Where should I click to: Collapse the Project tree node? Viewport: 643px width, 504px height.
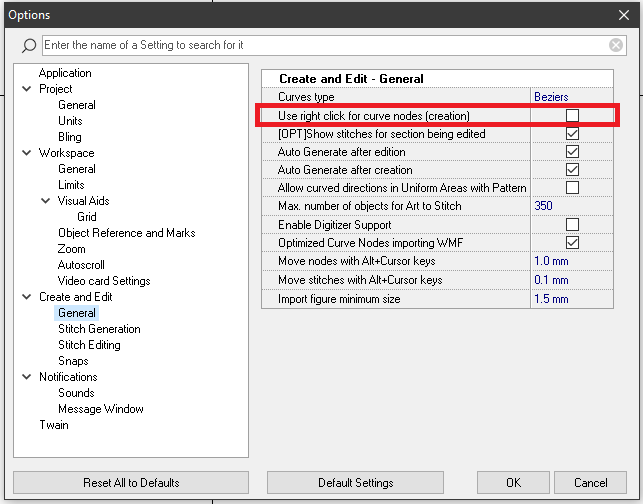click(x=27, y=89)
